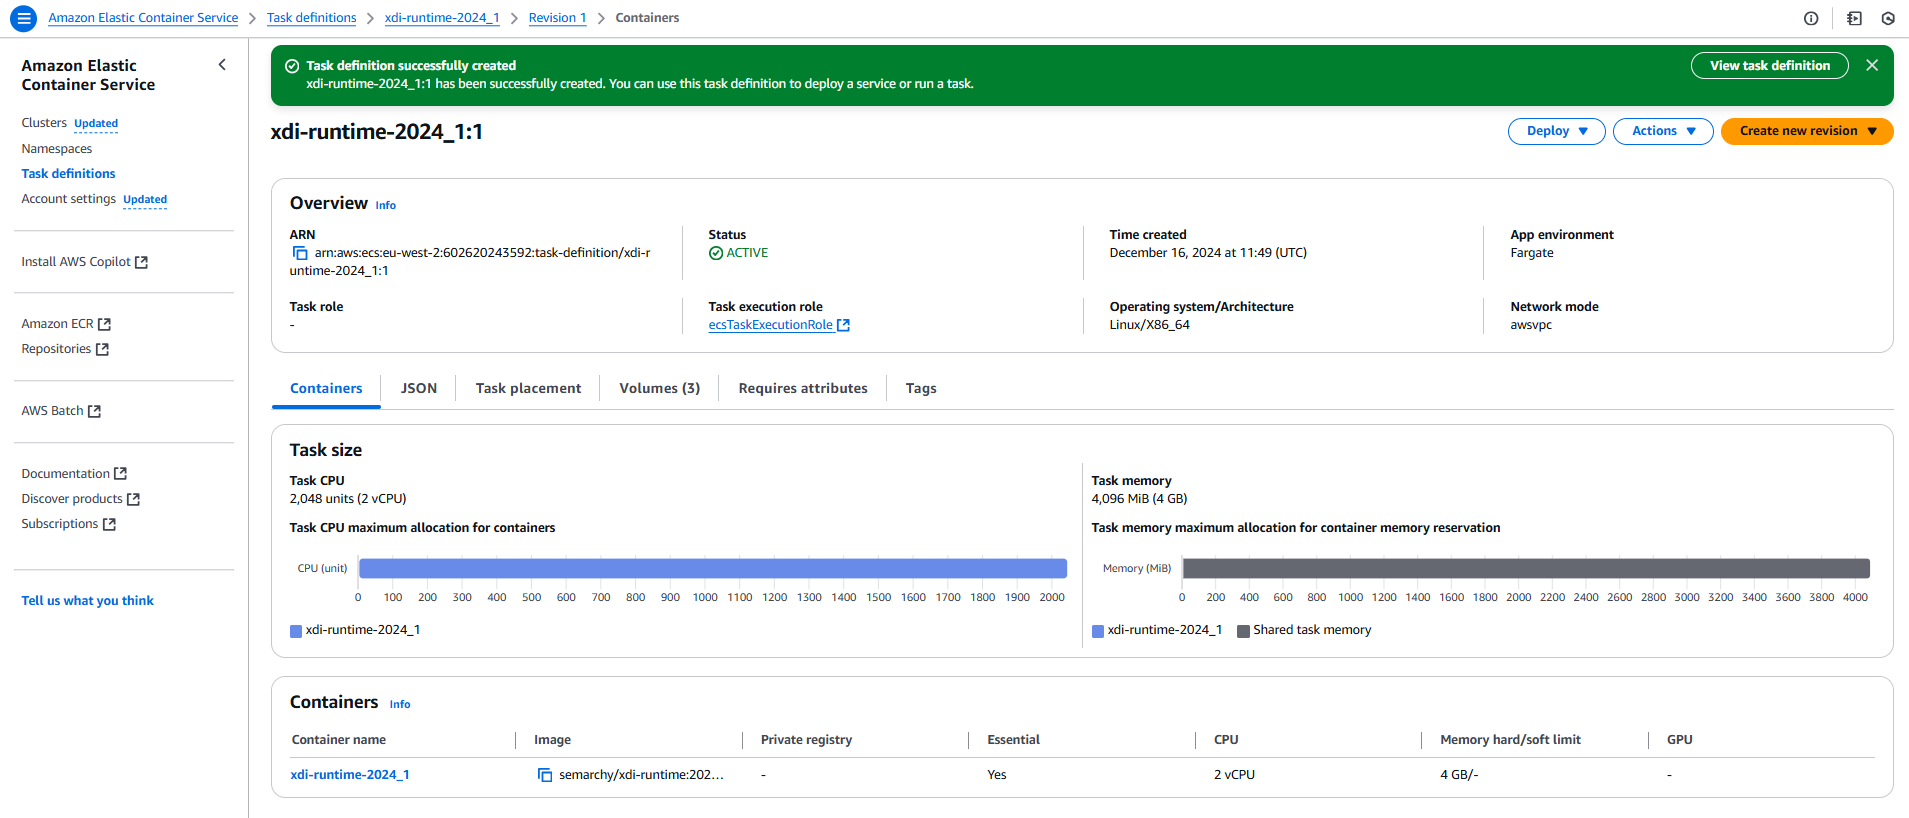Click the clock settings icon at top right

[1888, 18]
